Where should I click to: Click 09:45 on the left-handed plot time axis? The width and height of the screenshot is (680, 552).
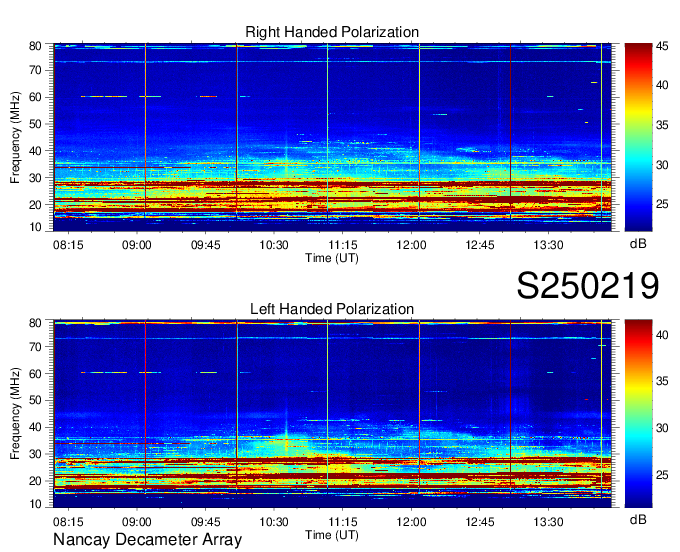coord(206,521)
